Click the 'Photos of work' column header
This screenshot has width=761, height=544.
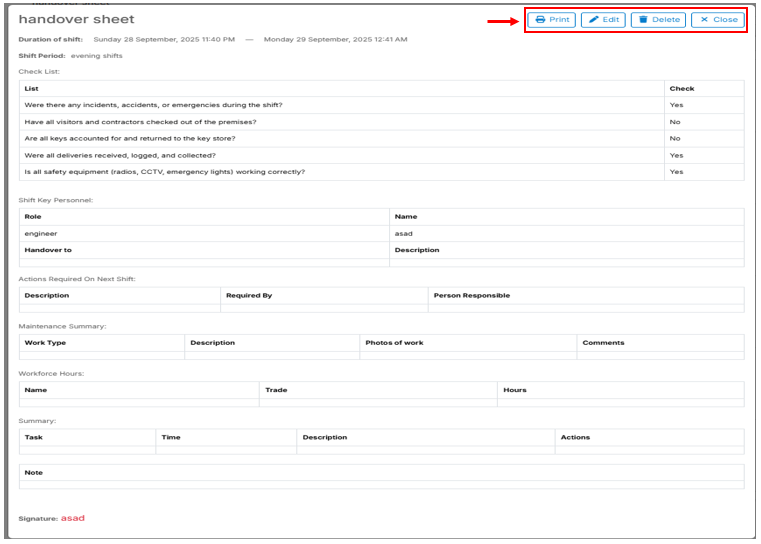coord(394,343)
